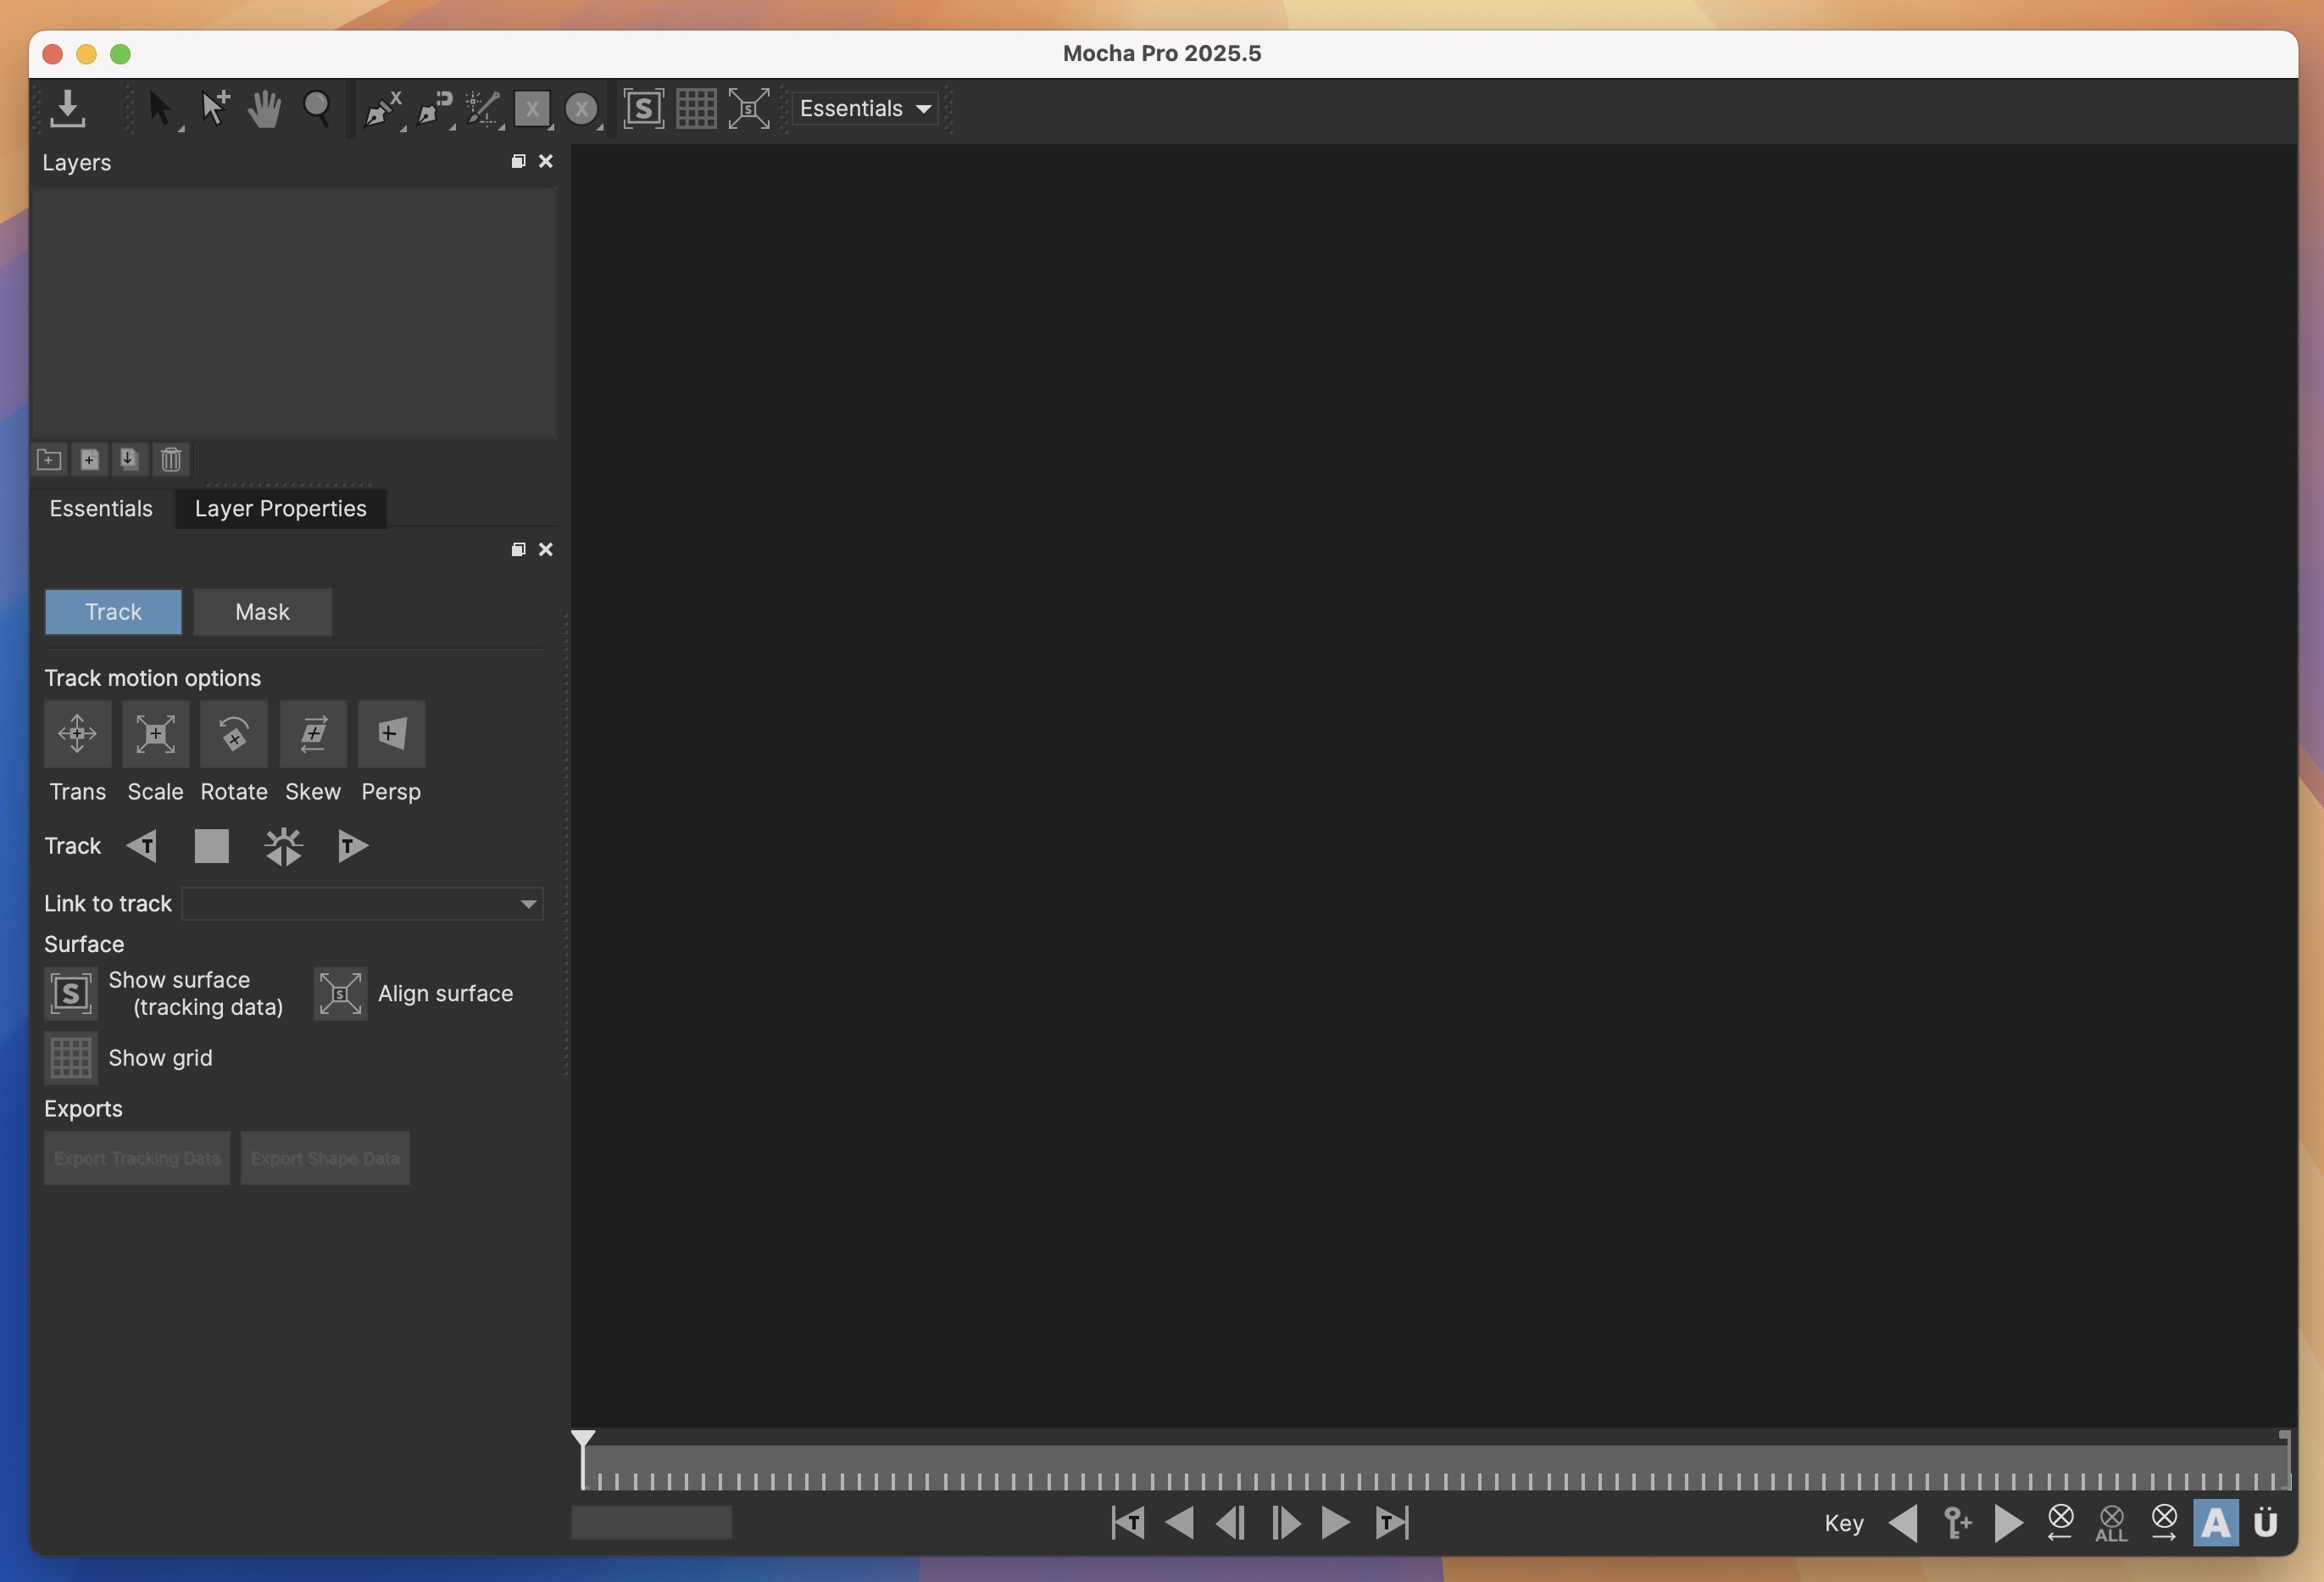Open the Essentials workspace dropdown
The image size is (2324, 1582).
[x=866, y=108]
